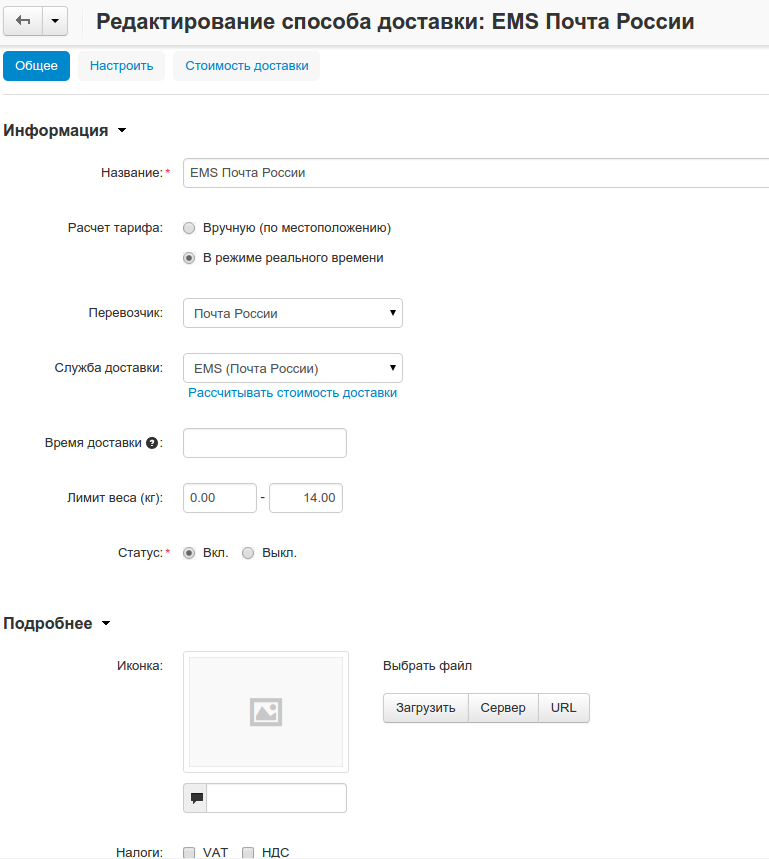Image resolution: width=769 pixels, height=859 pixels.
Task: Click the delivery time help icon
Action: [152, 443]
